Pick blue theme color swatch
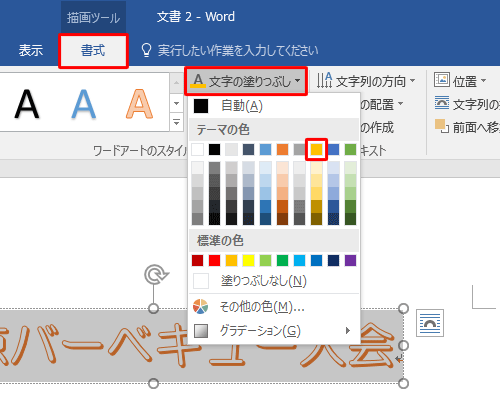This screenshot has width=500, height=395. click(x=334, y=150)
